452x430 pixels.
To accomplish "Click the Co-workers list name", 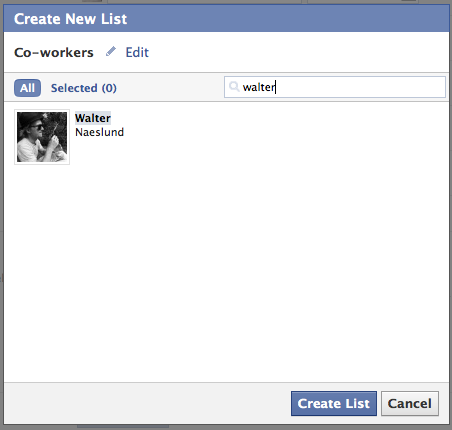I will (x=54, y=52).
